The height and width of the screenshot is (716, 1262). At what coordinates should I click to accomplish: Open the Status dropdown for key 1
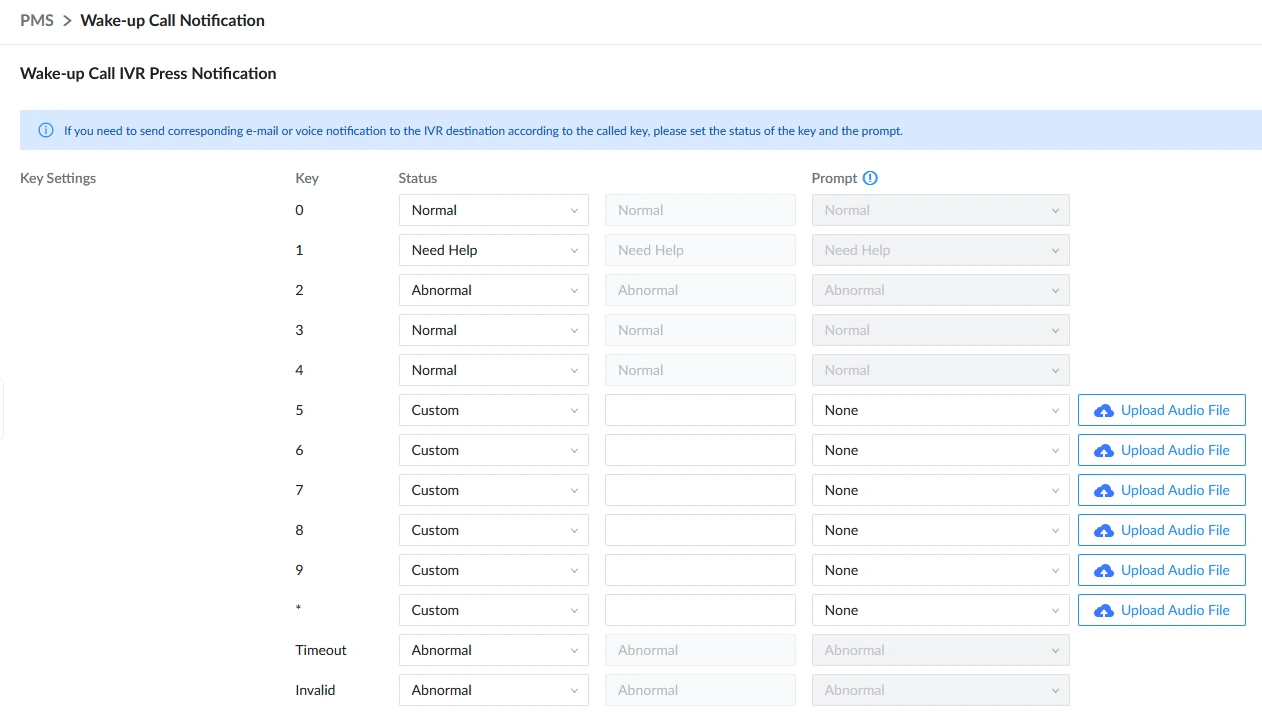click(x=493, y=250)
